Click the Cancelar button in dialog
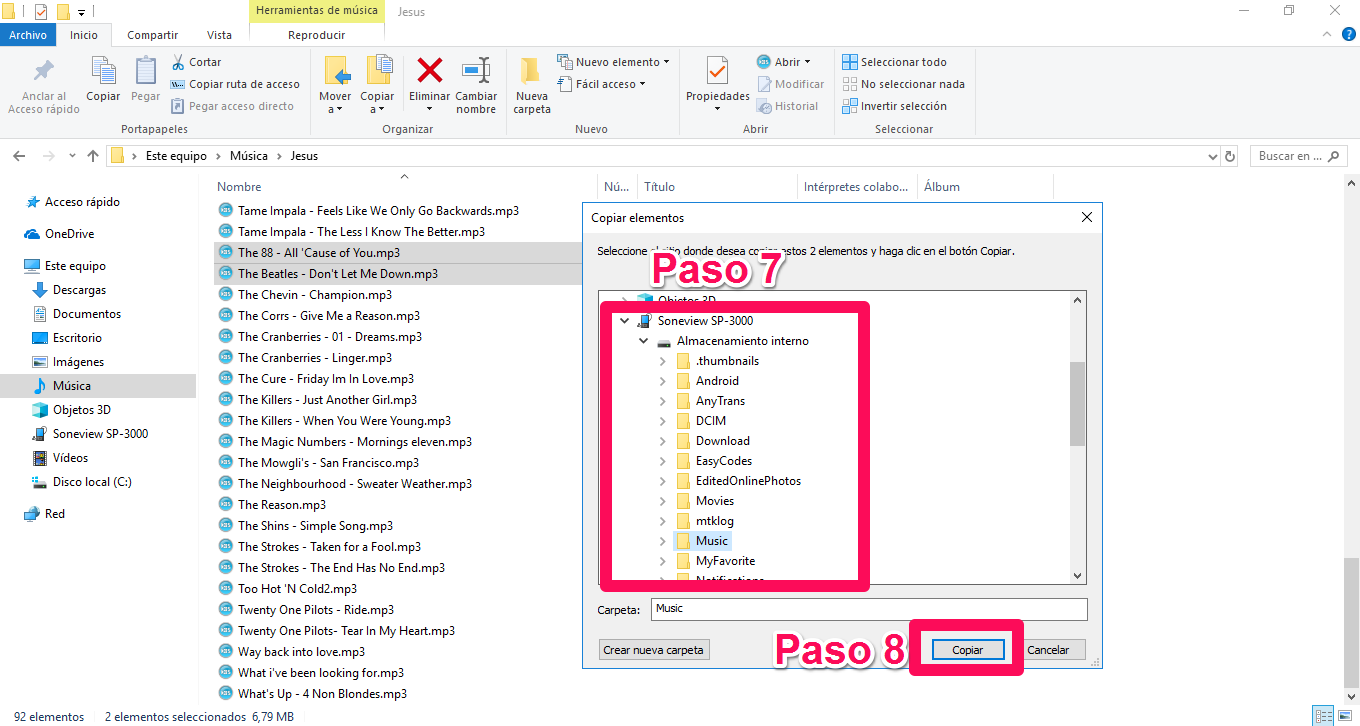Screen dimensions: 1360x726 pyautogui.click(x=1048, y=650)
